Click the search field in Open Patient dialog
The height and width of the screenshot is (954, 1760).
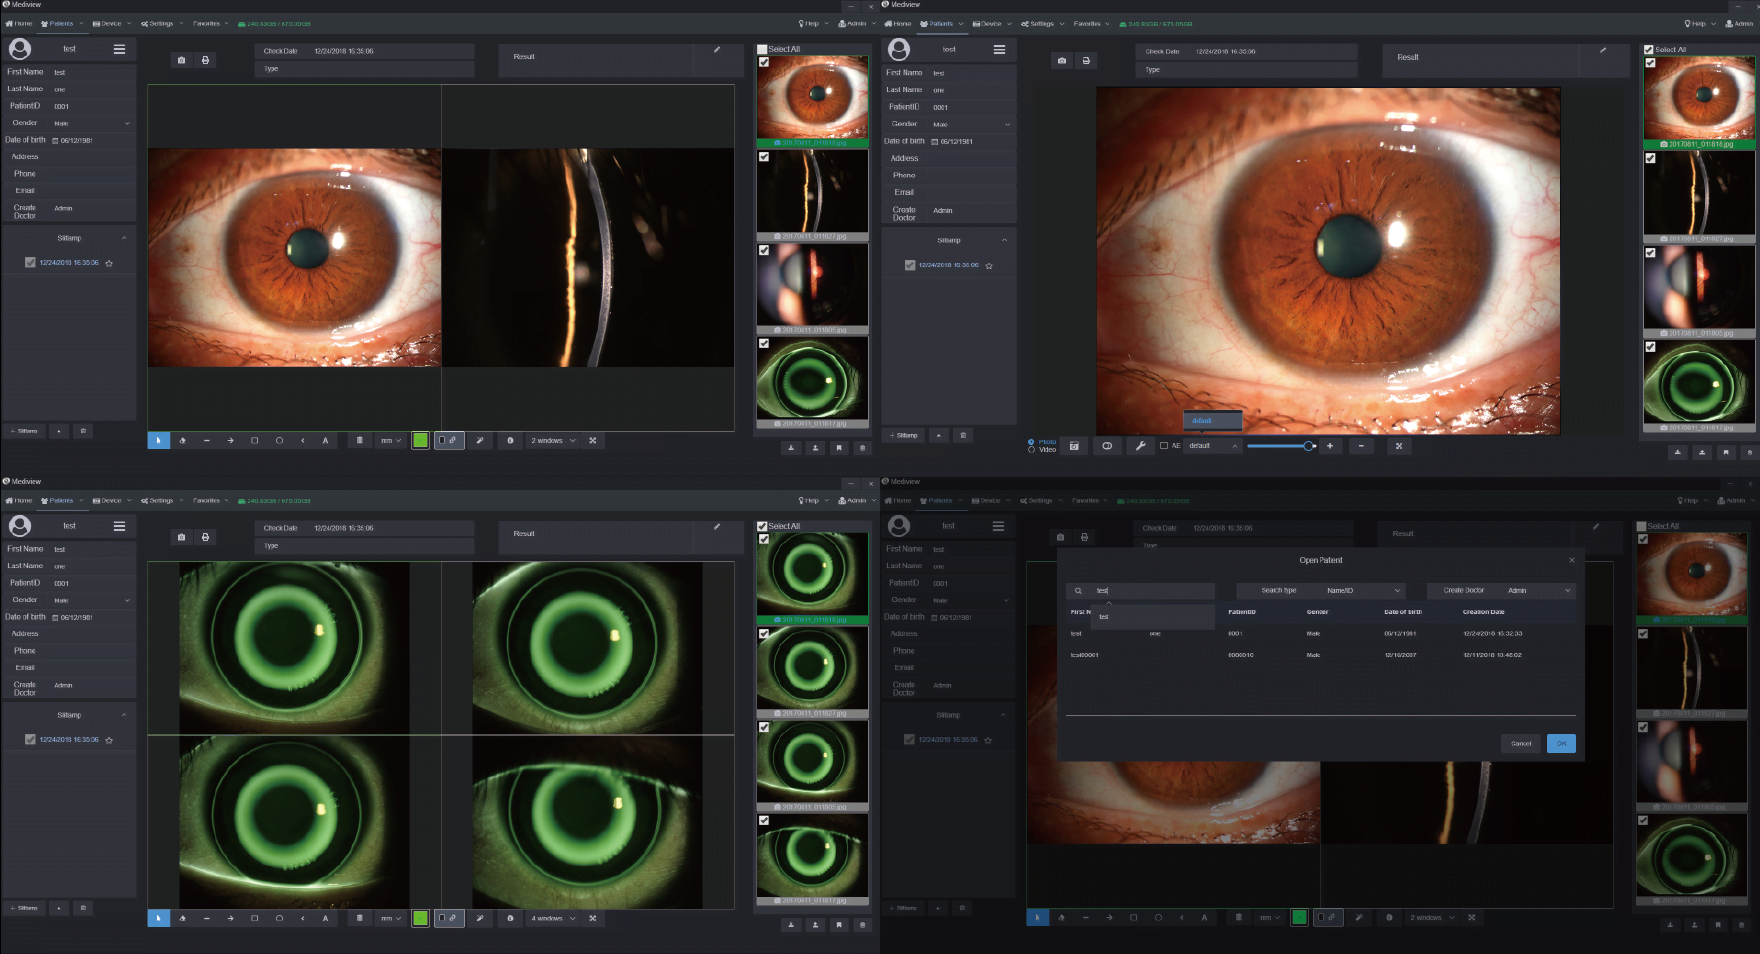1150,591
